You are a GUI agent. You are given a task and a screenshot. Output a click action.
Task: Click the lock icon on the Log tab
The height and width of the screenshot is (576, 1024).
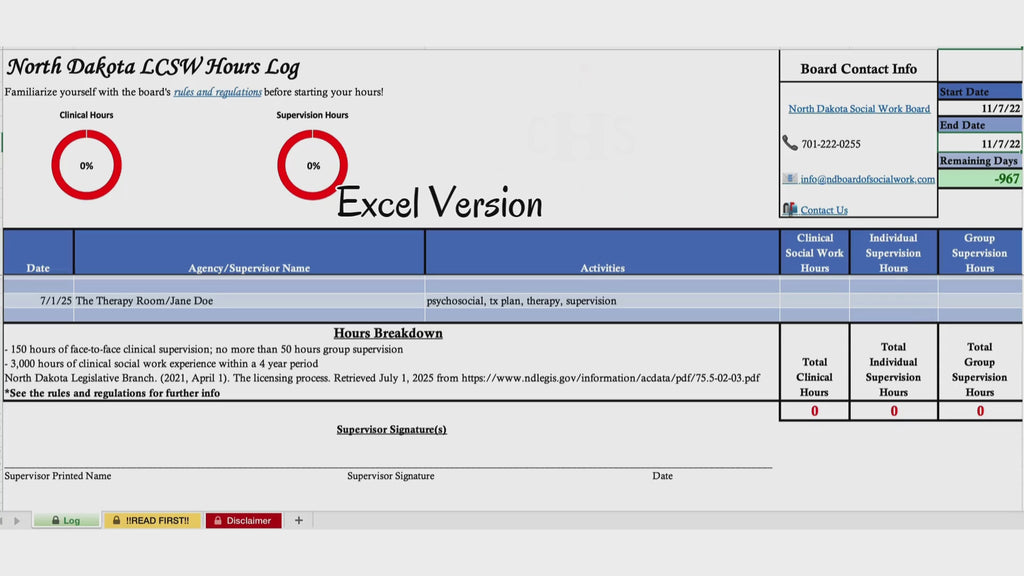point(56,520)
